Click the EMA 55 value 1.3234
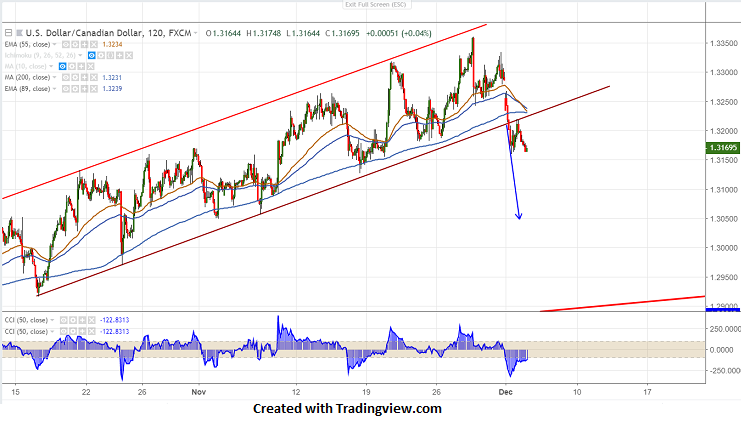The height and width of the screenshot is (428, 741). point(112,44)
